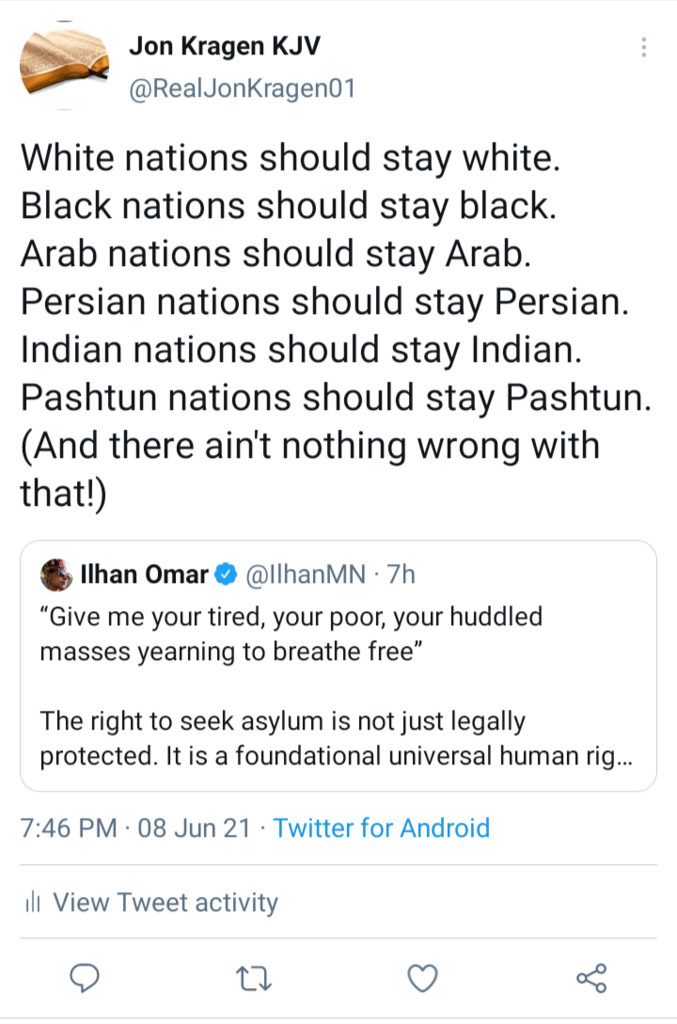Open the three-dot more options menu
The width and height of the screenshot is (677, 1024).
pos(644,47)
